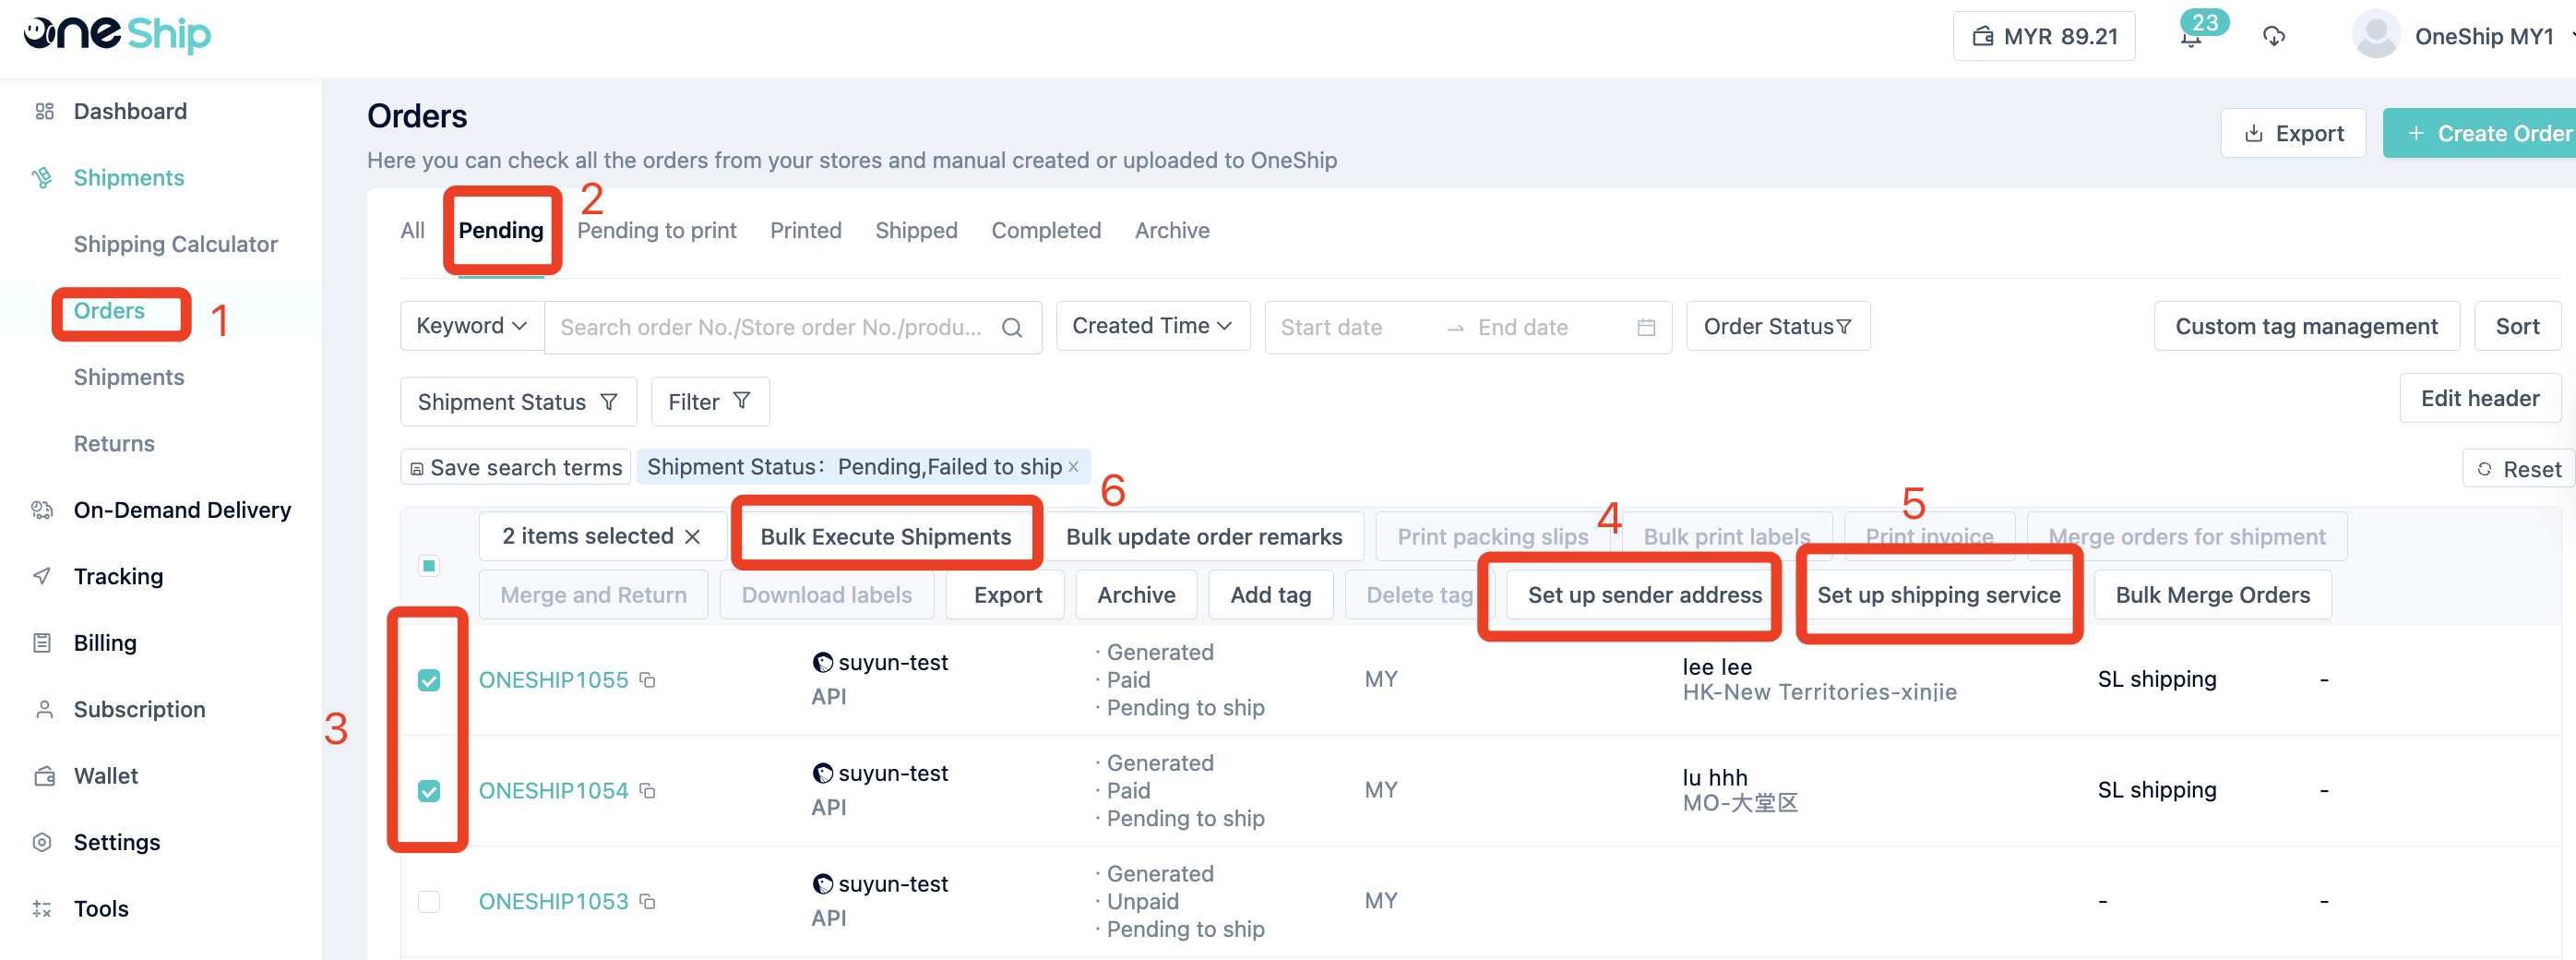This screenshot has height=960, width=2576.
Task: Click Reset search filters
Action: 2518,469
